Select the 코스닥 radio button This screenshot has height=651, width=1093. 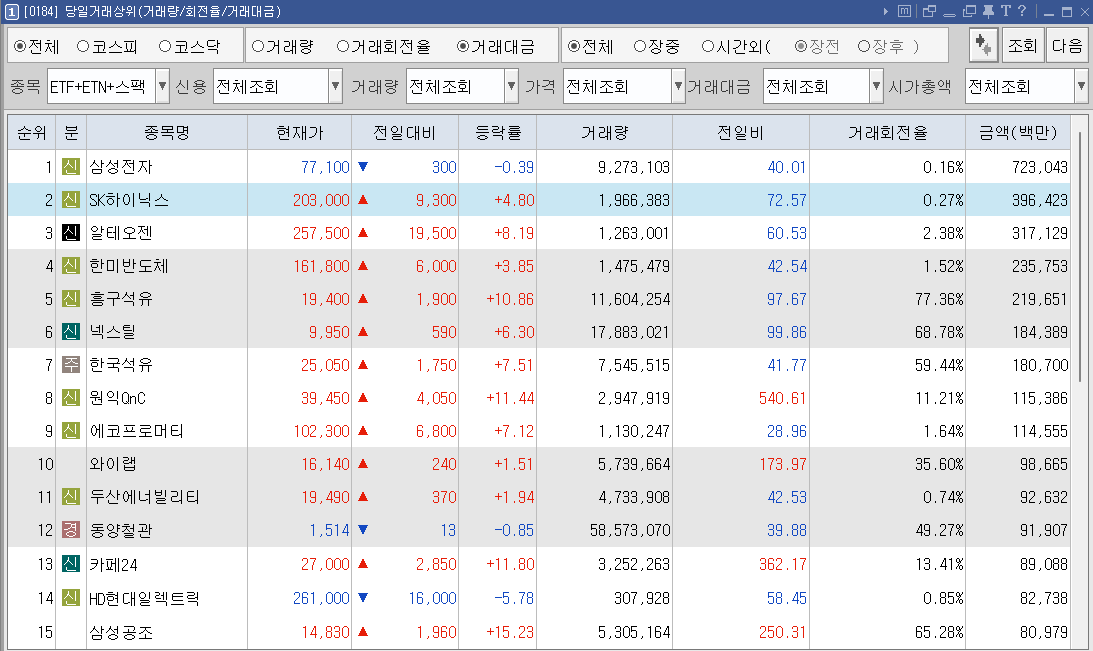tap(165, 46)
